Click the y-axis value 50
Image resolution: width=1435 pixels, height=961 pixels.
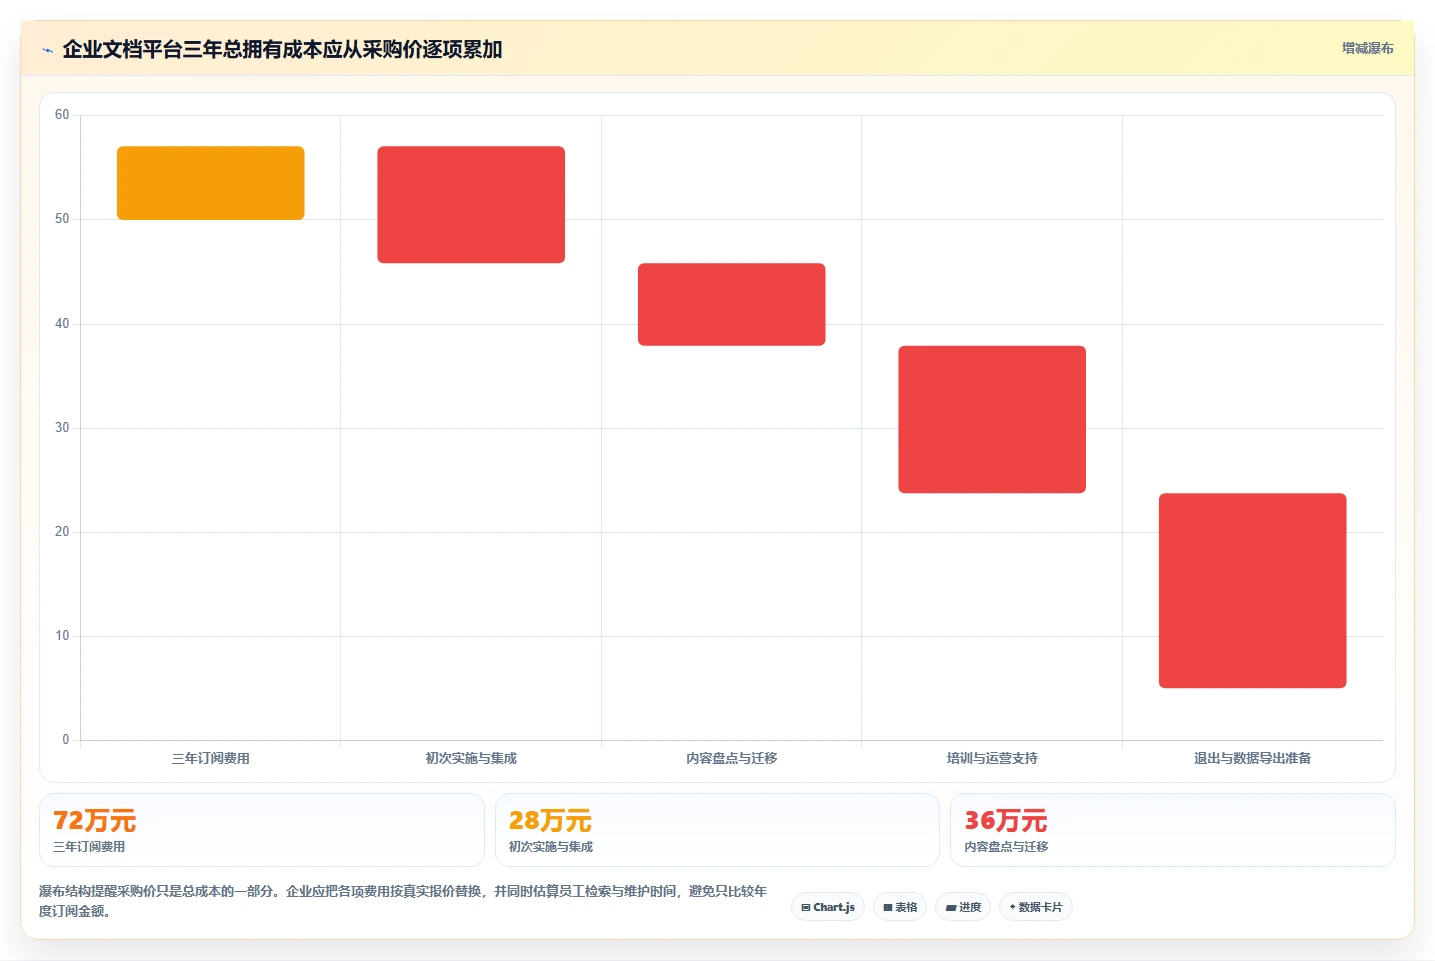pyautogui.click(x=62, y=219)
